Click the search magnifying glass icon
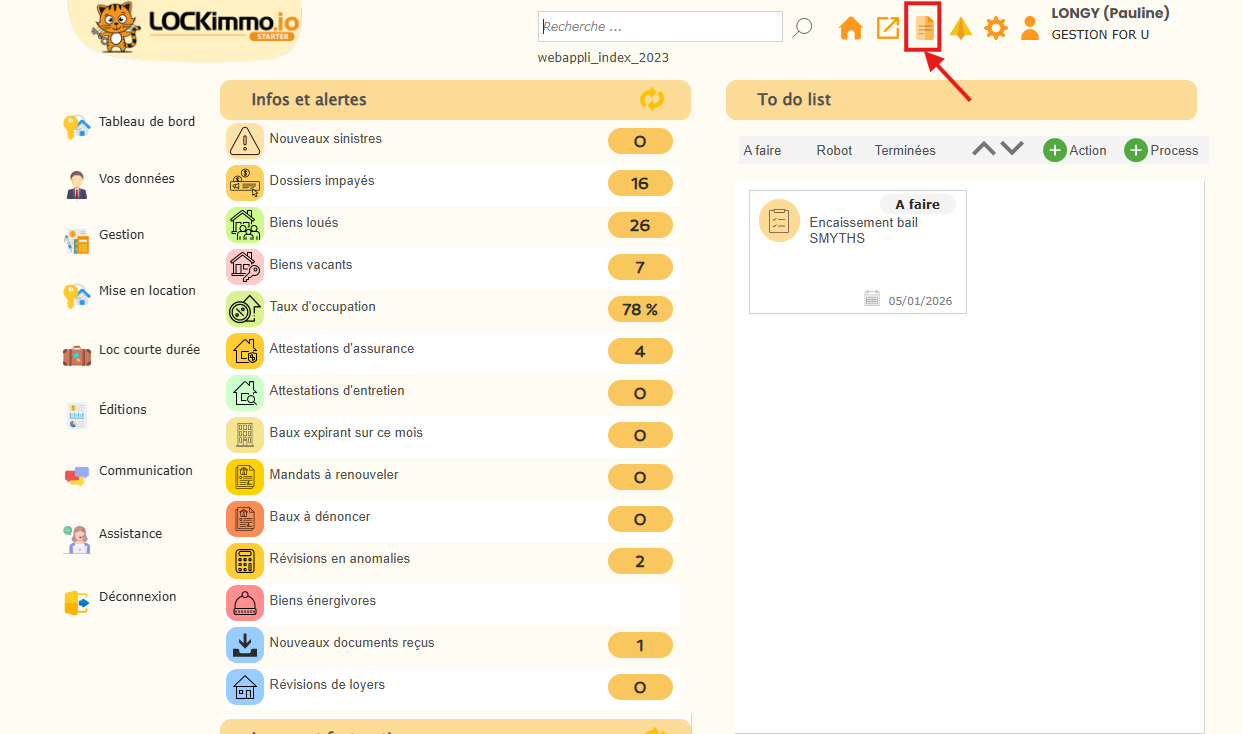This screenshot has height=734, width=1243. pos(802,28)
